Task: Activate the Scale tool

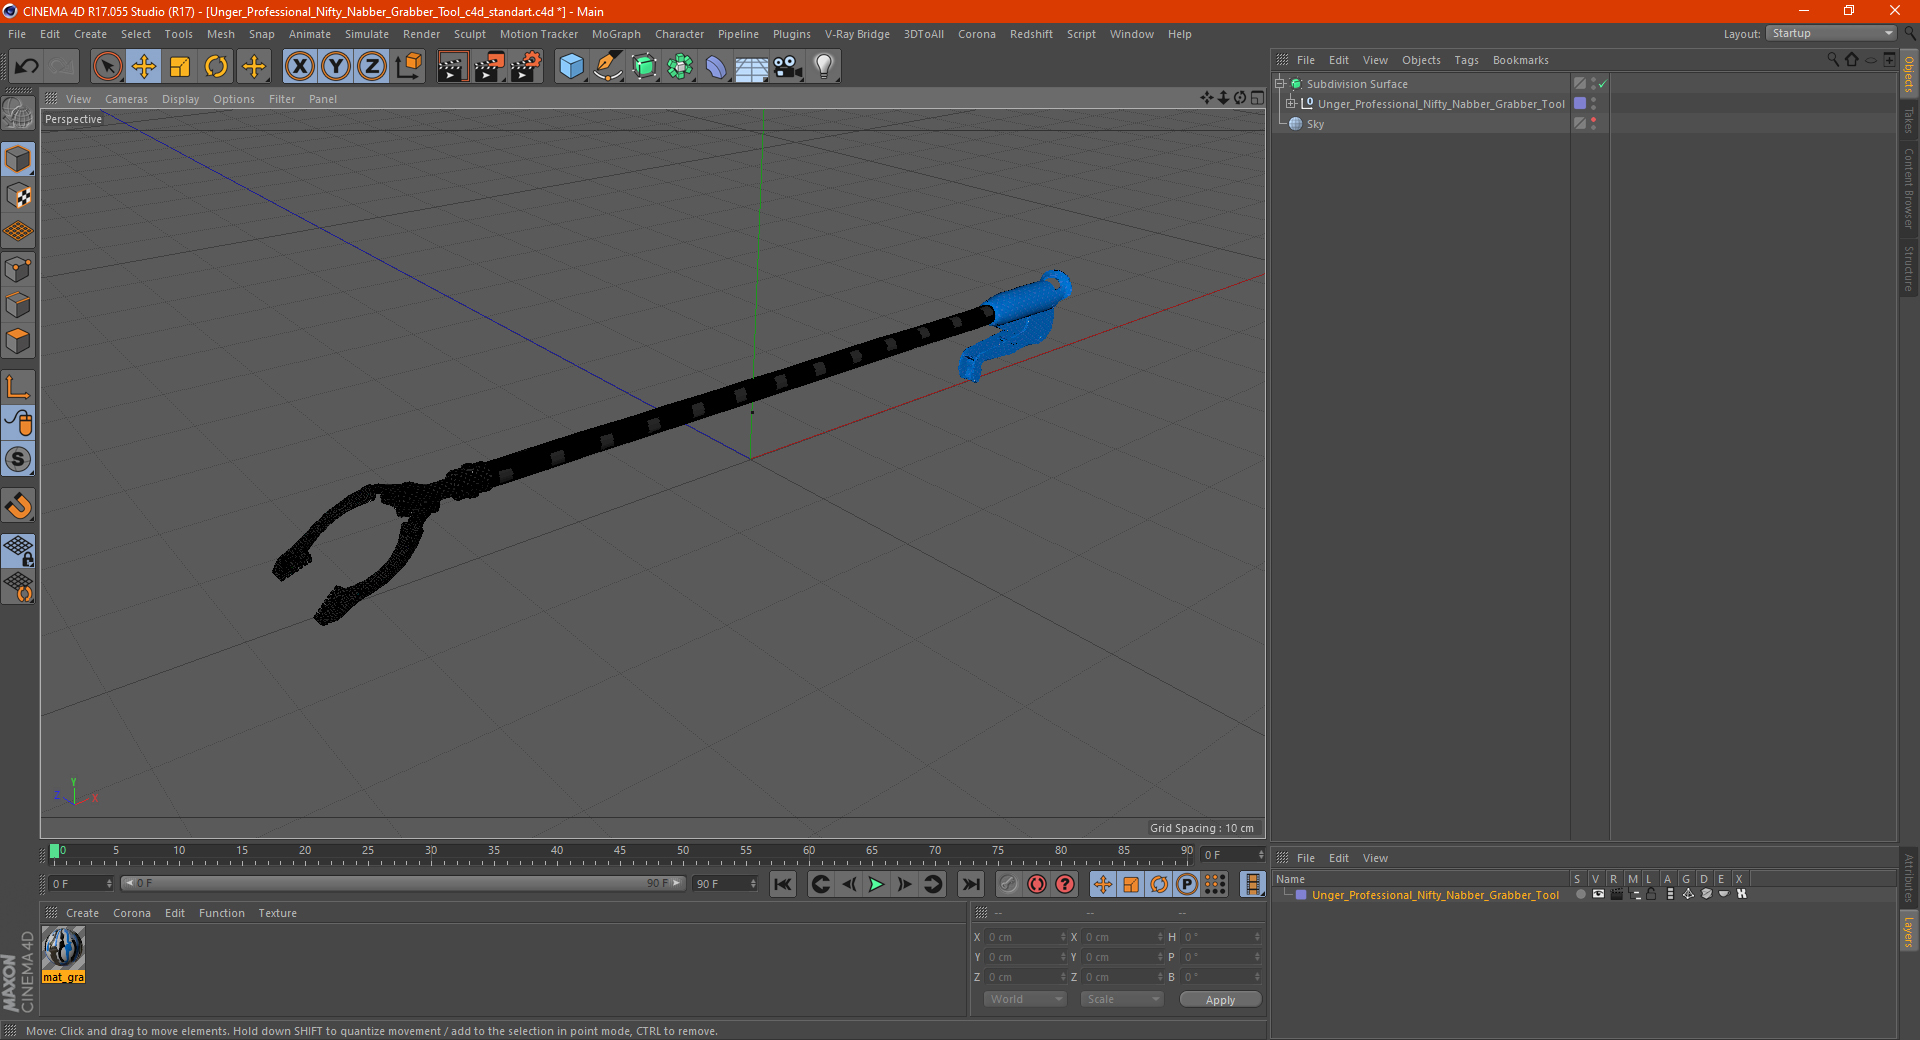Action: [x=180, y=67]
